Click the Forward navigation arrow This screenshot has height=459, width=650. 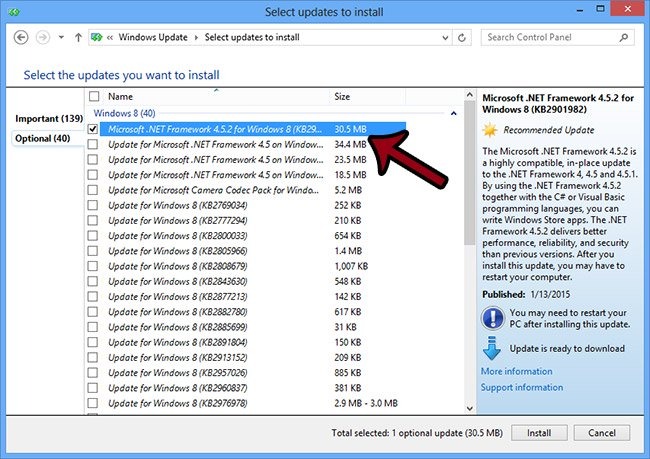point(44,38)
